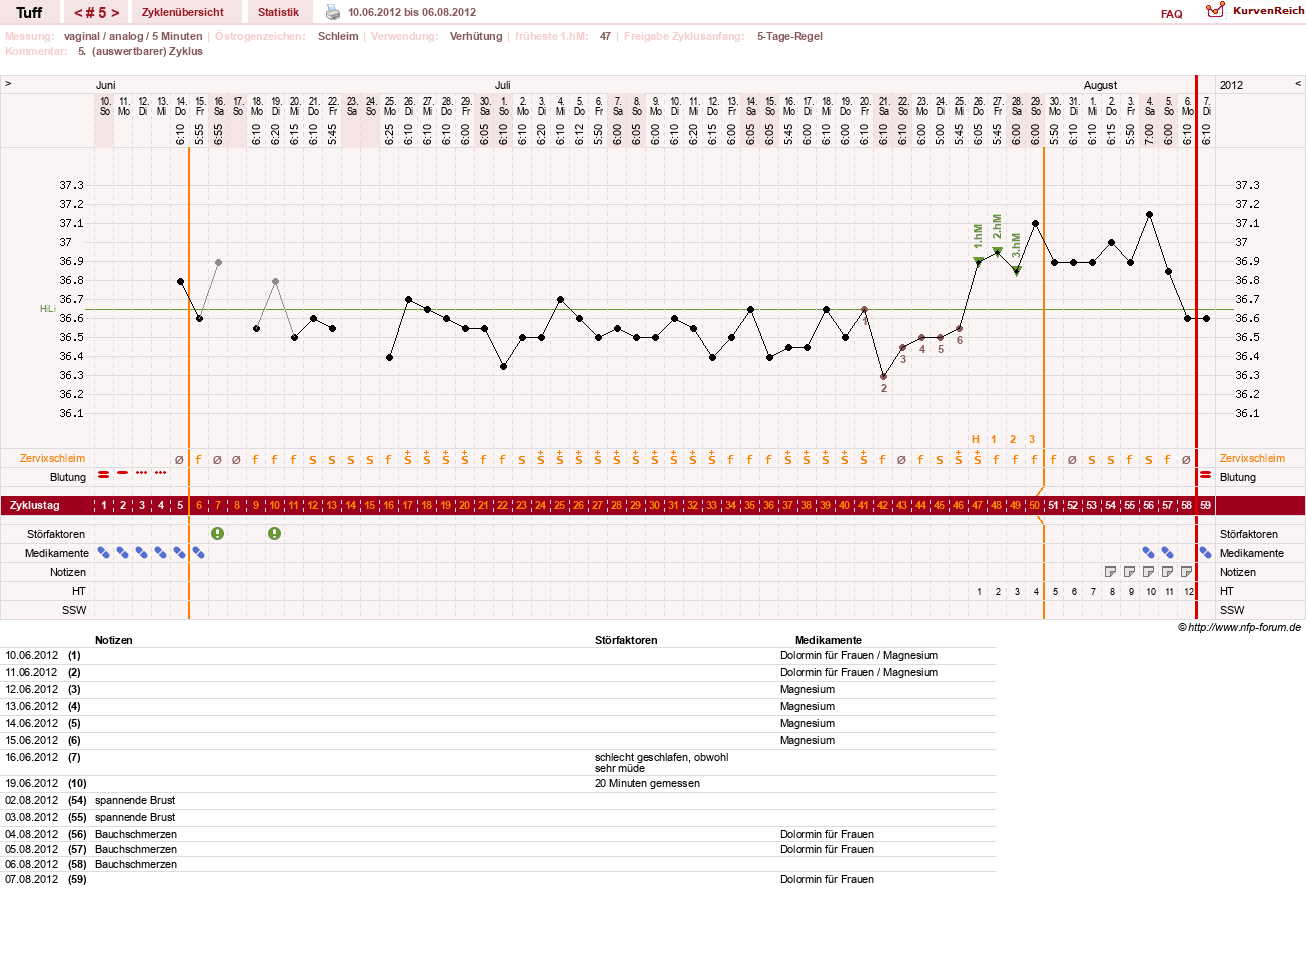Click the HT value 12 cell
This screenshot has width=1306, height=953.
[x=1189, y=591]
